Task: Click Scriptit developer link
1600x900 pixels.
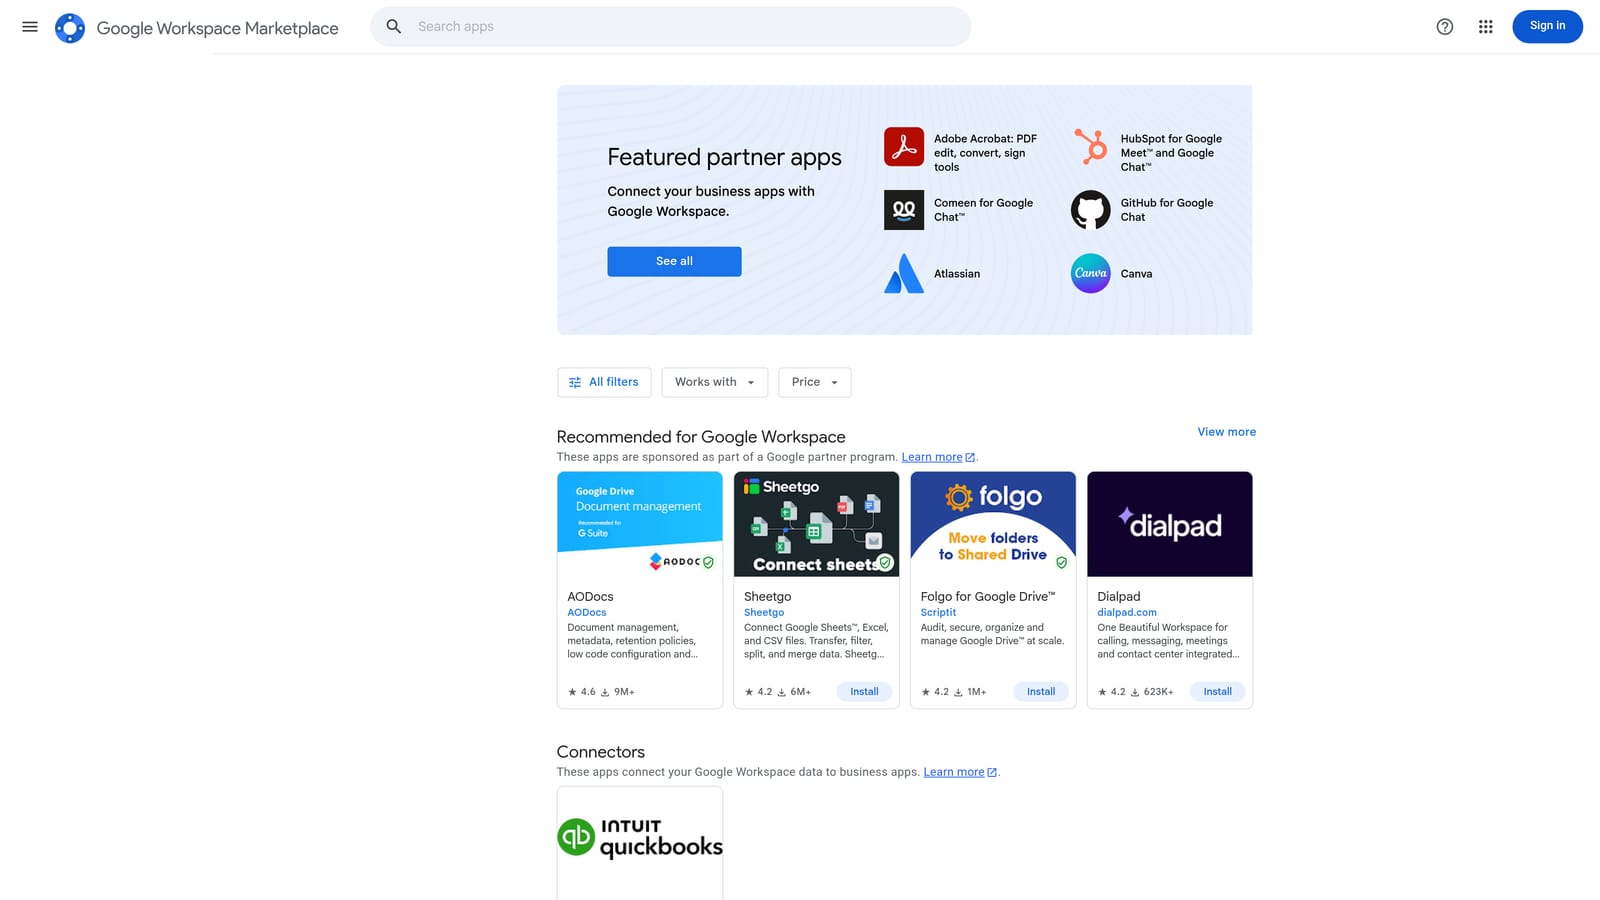Action: point(938,612)
